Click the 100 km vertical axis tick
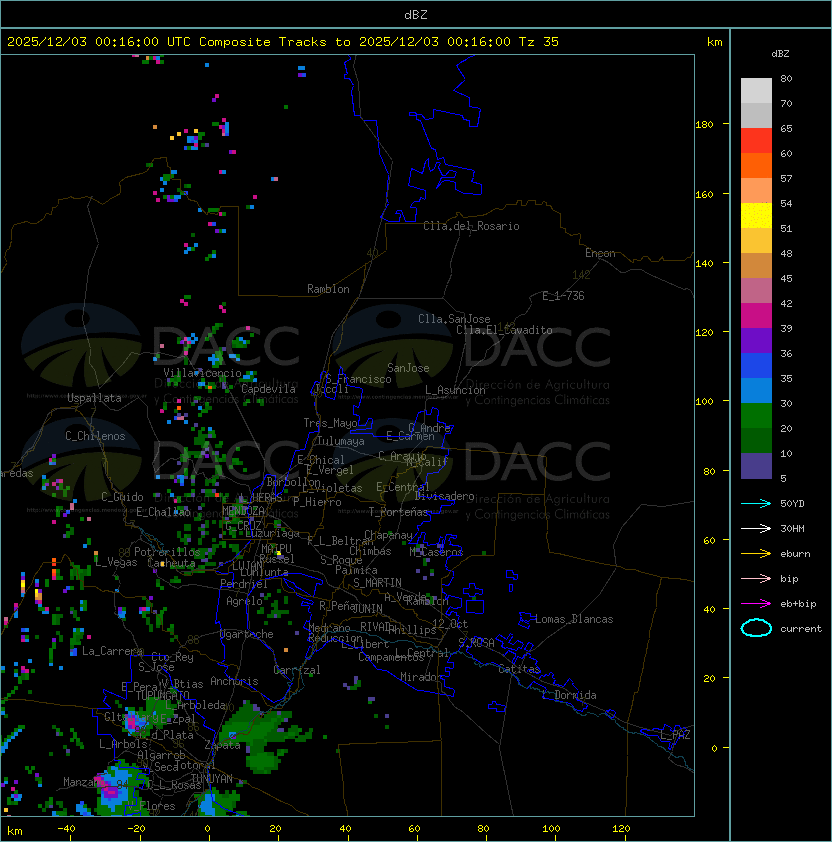The height and width of the screenshot is (842, 832). coord(704,402)
